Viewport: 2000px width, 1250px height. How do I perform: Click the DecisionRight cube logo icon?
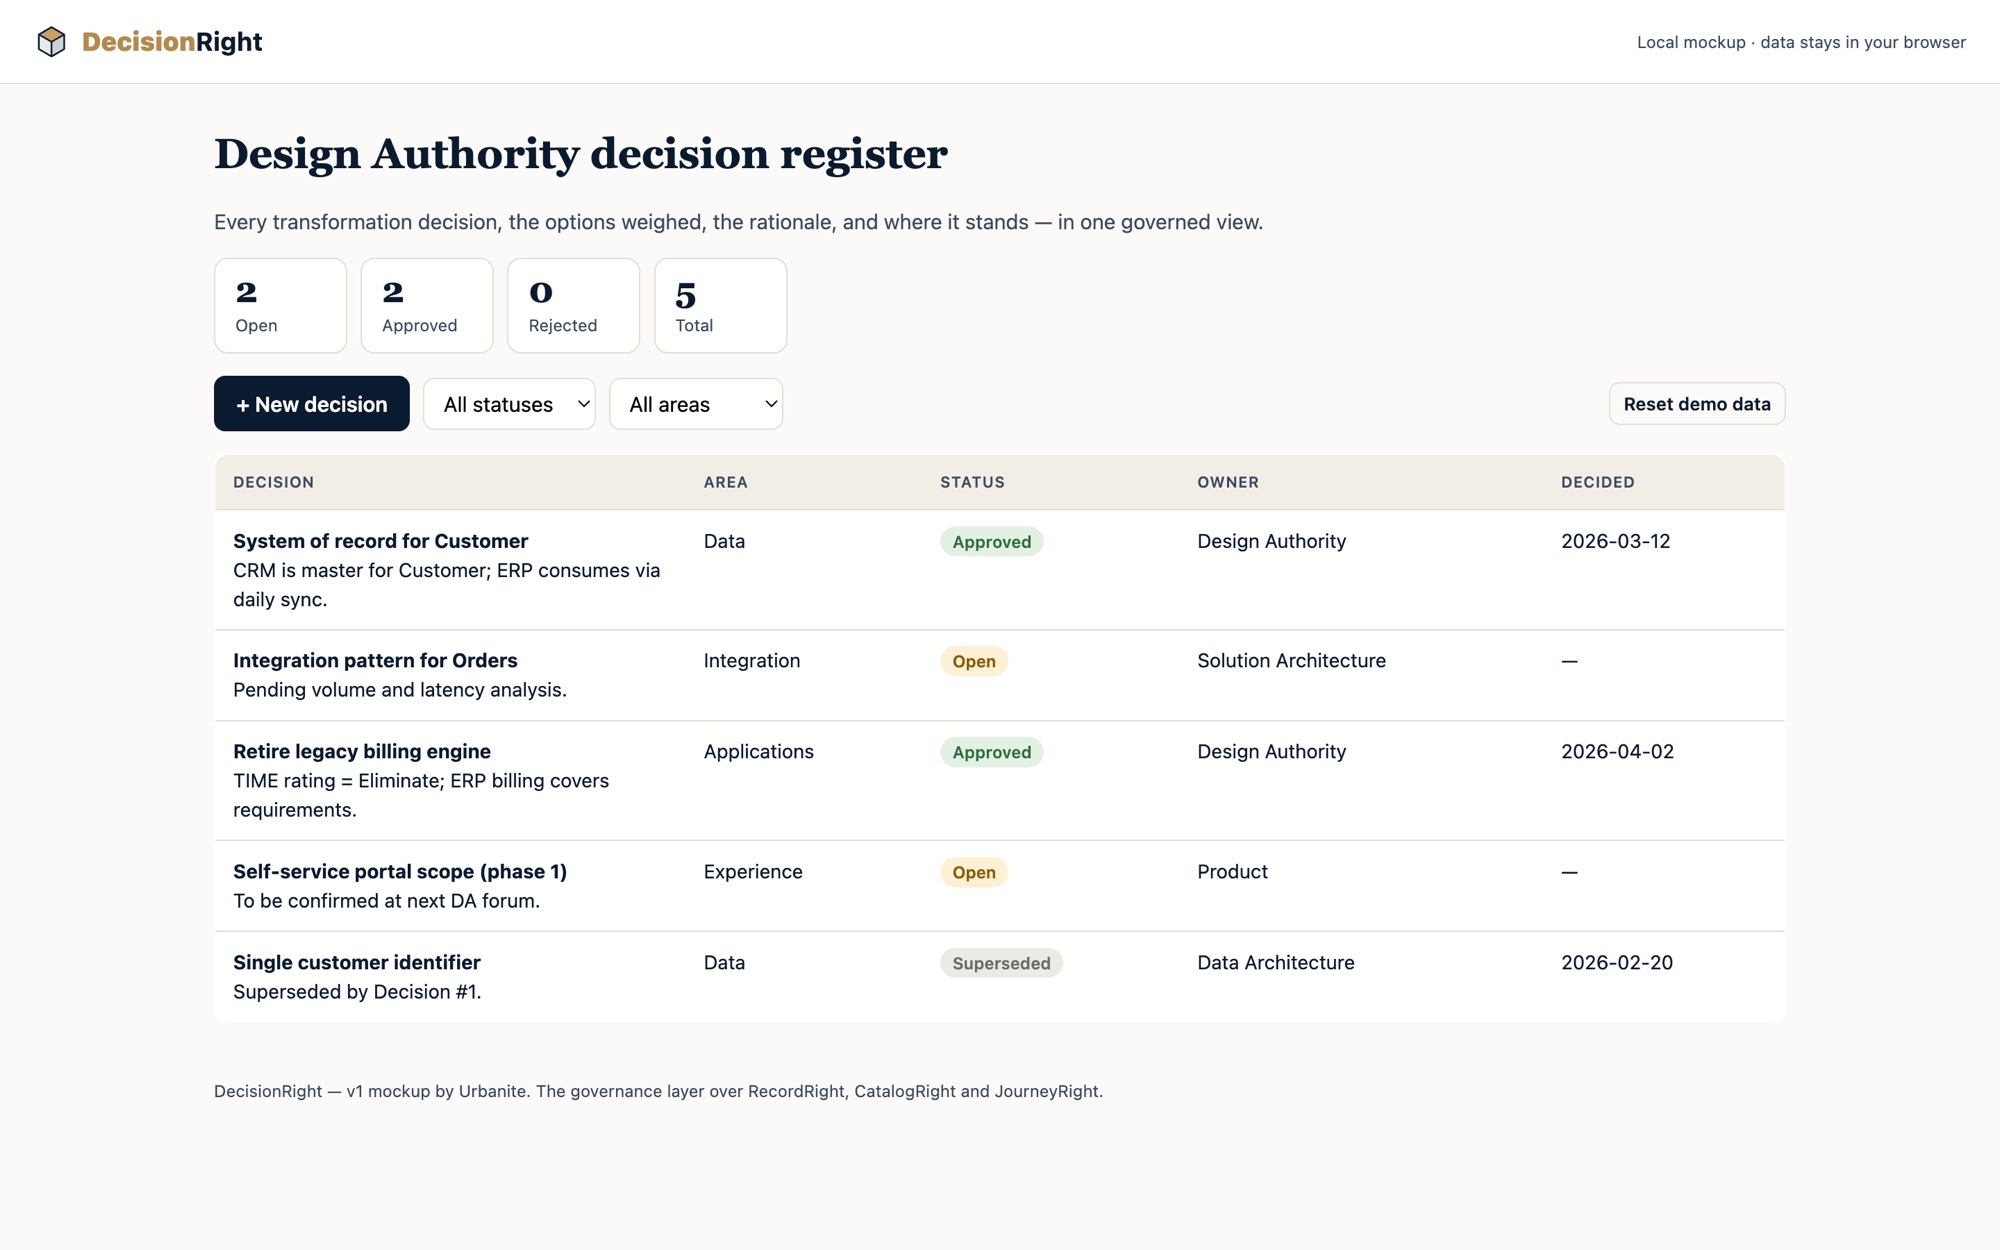(51, 41)
